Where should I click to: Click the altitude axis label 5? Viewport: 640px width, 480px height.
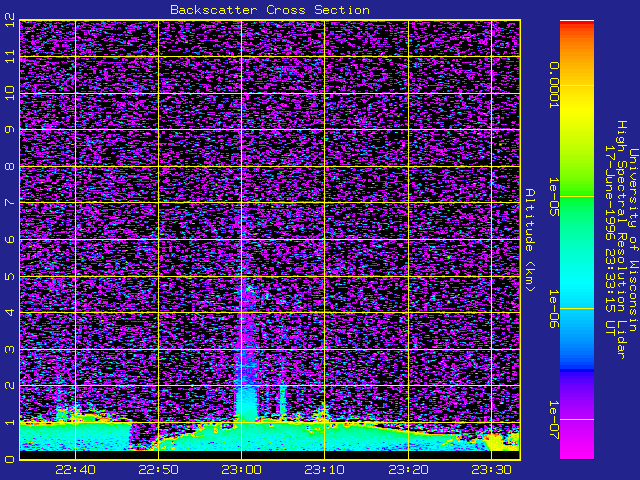[x=10, y=276]
